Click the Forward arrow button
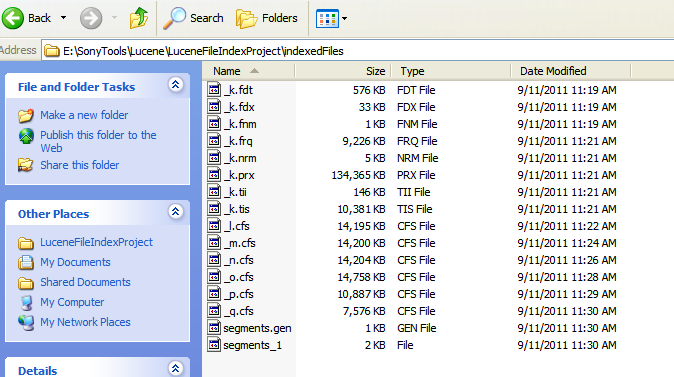The width and height of the screenshot is (674, 377). 91,18
